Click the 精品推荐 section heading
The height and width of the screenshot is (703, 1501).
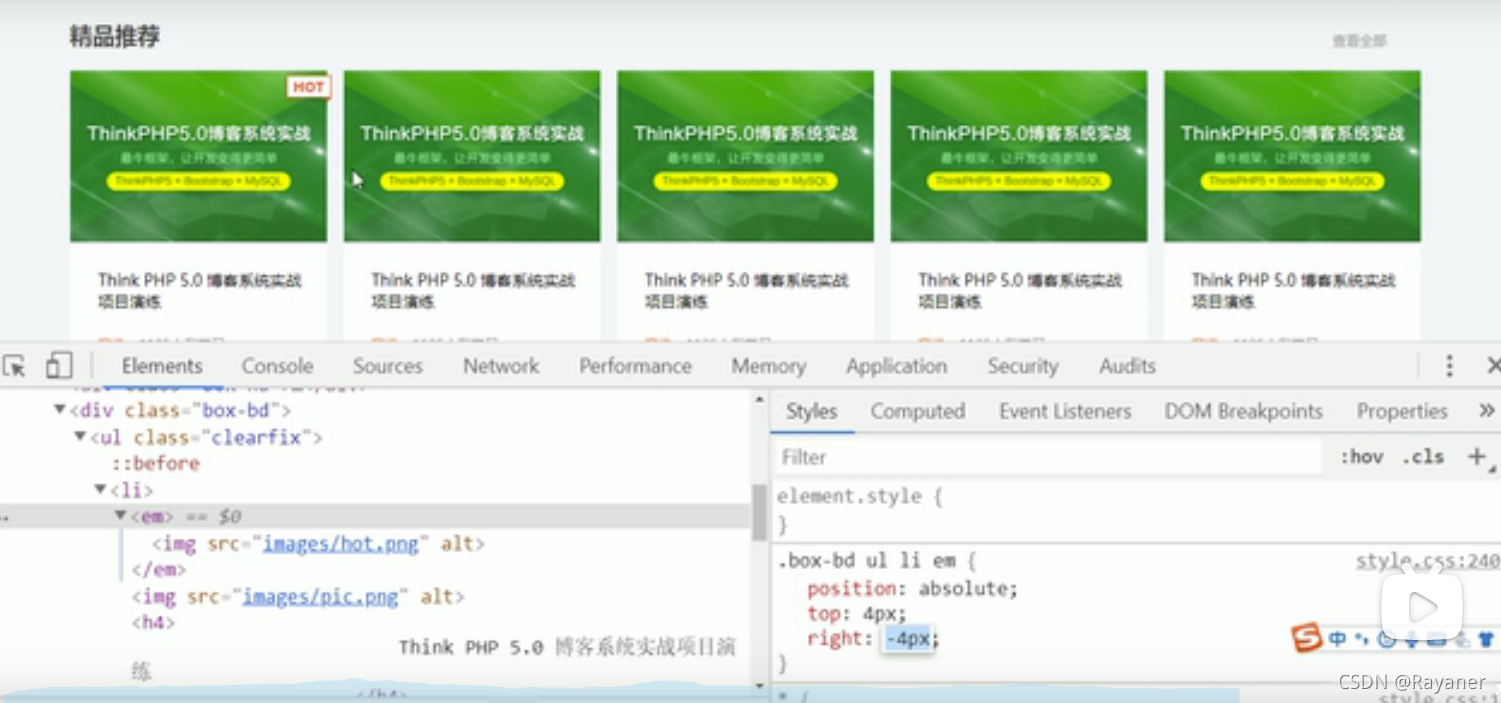pos(115,37)
